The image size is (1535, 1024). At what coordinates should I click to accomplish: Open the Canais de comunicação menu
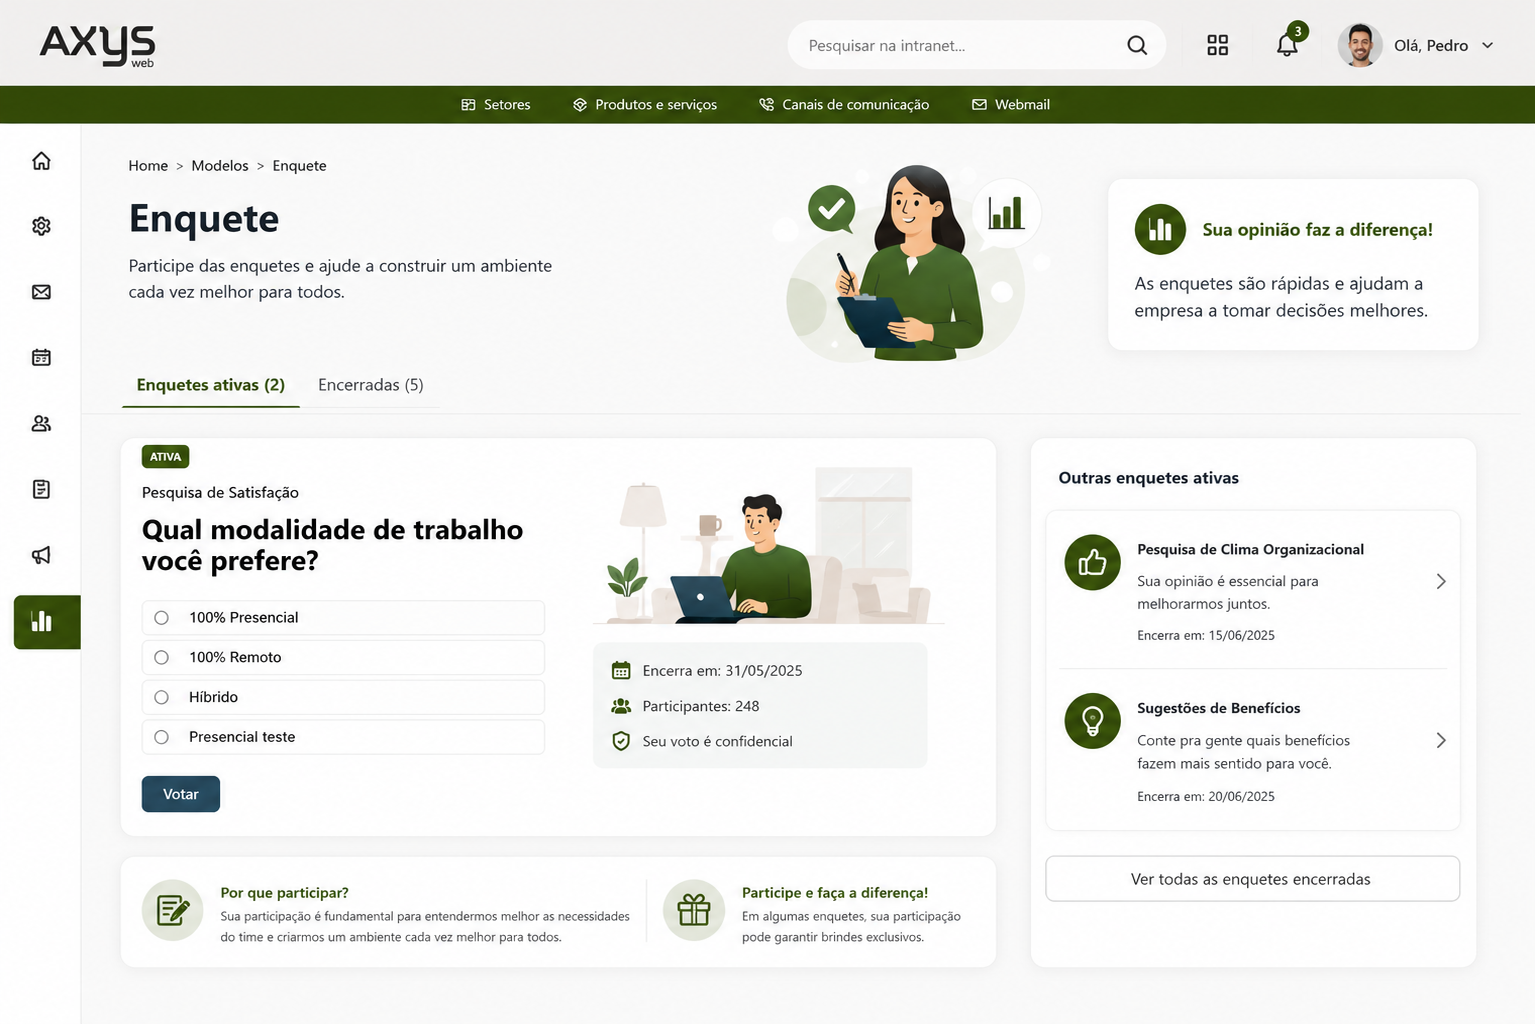coord(844,104)
